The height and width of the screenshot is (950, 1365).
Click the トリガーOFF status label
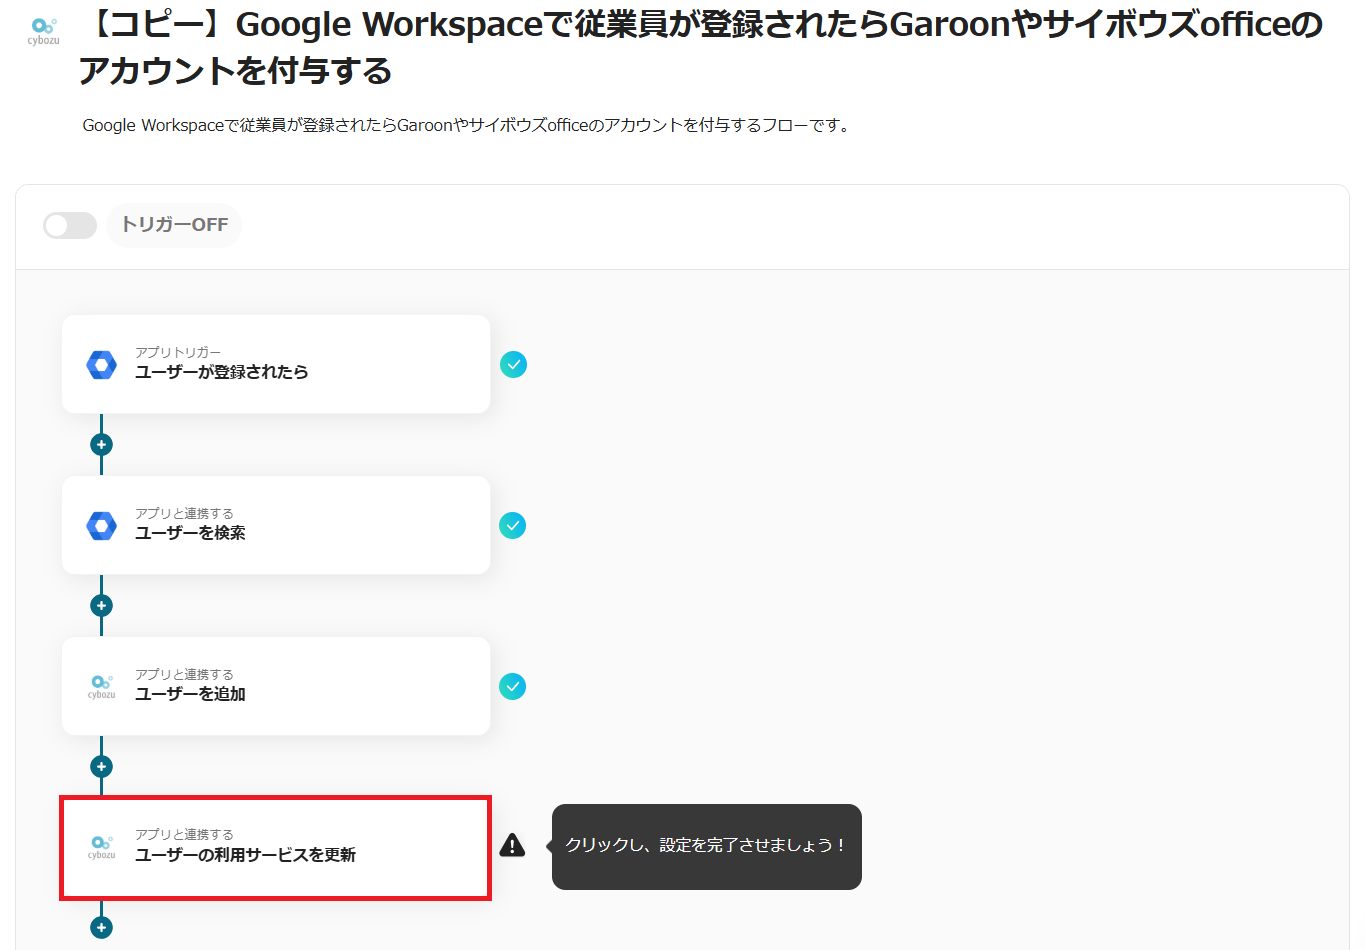point(174,225)
